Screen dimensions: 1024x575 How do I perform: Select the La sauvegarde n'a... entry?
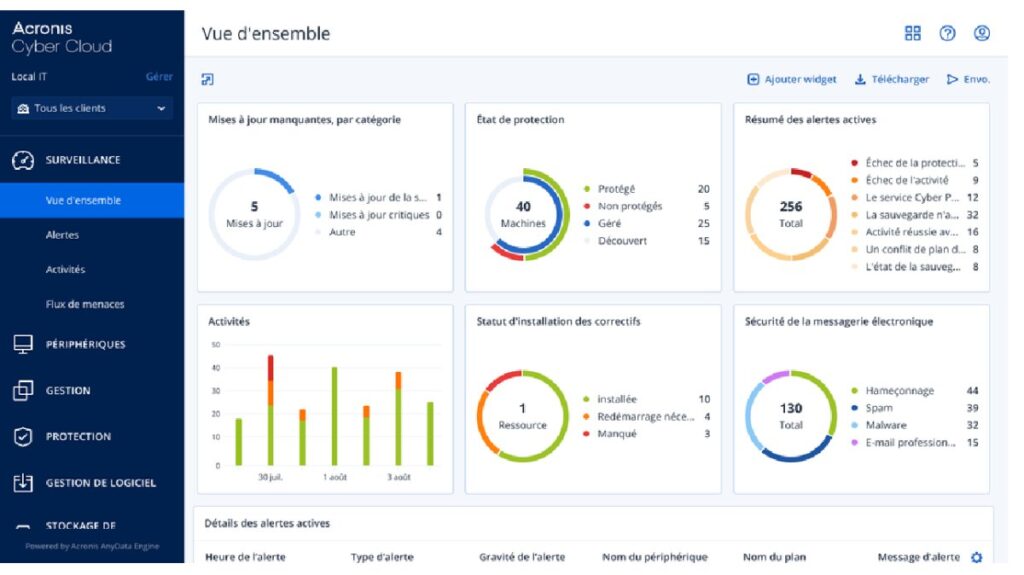pos(914,215)
